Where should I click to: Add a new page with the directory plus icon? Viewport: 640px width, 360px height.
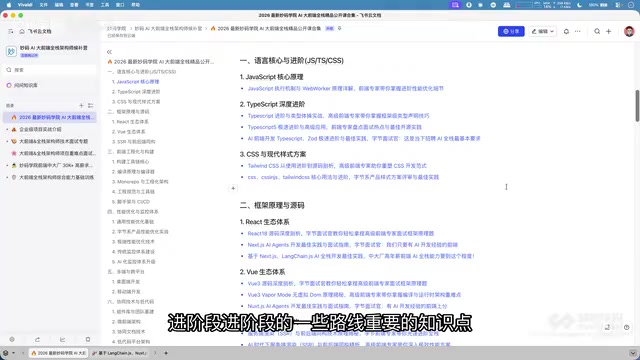point(81,105)
